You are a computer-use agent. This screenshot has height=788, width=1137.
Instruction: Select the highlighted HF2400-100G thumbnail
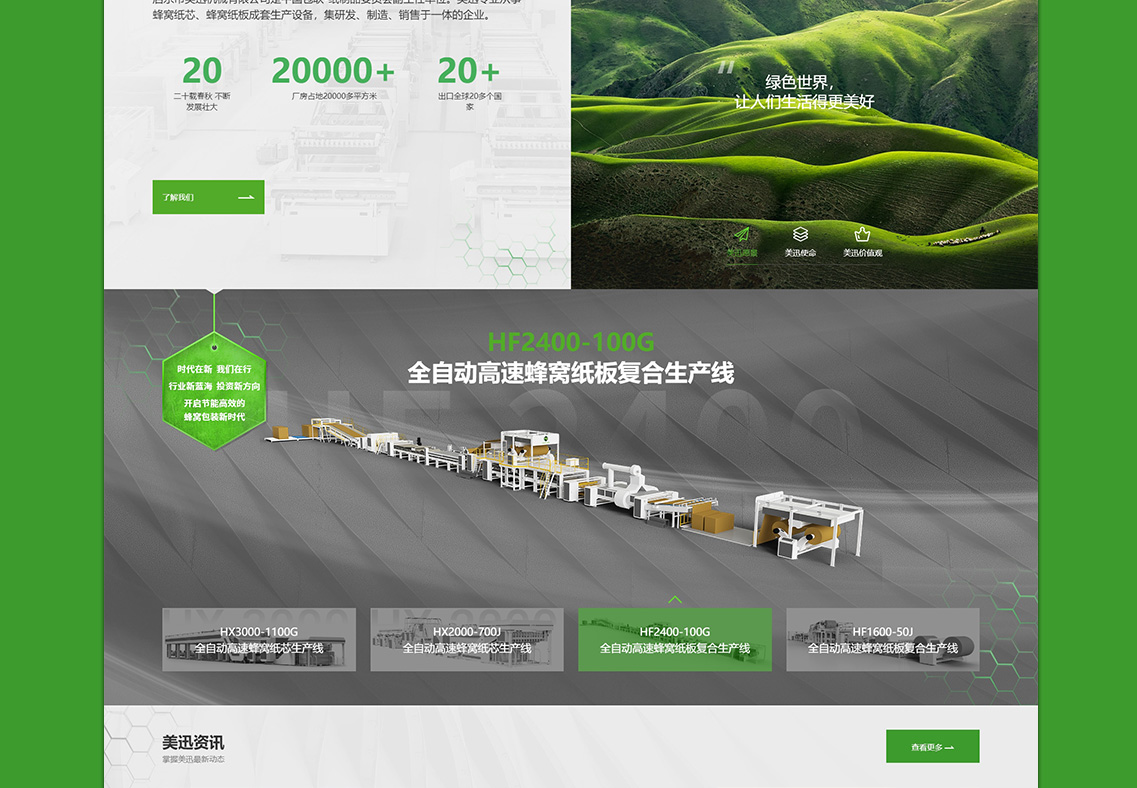point(675,640)
